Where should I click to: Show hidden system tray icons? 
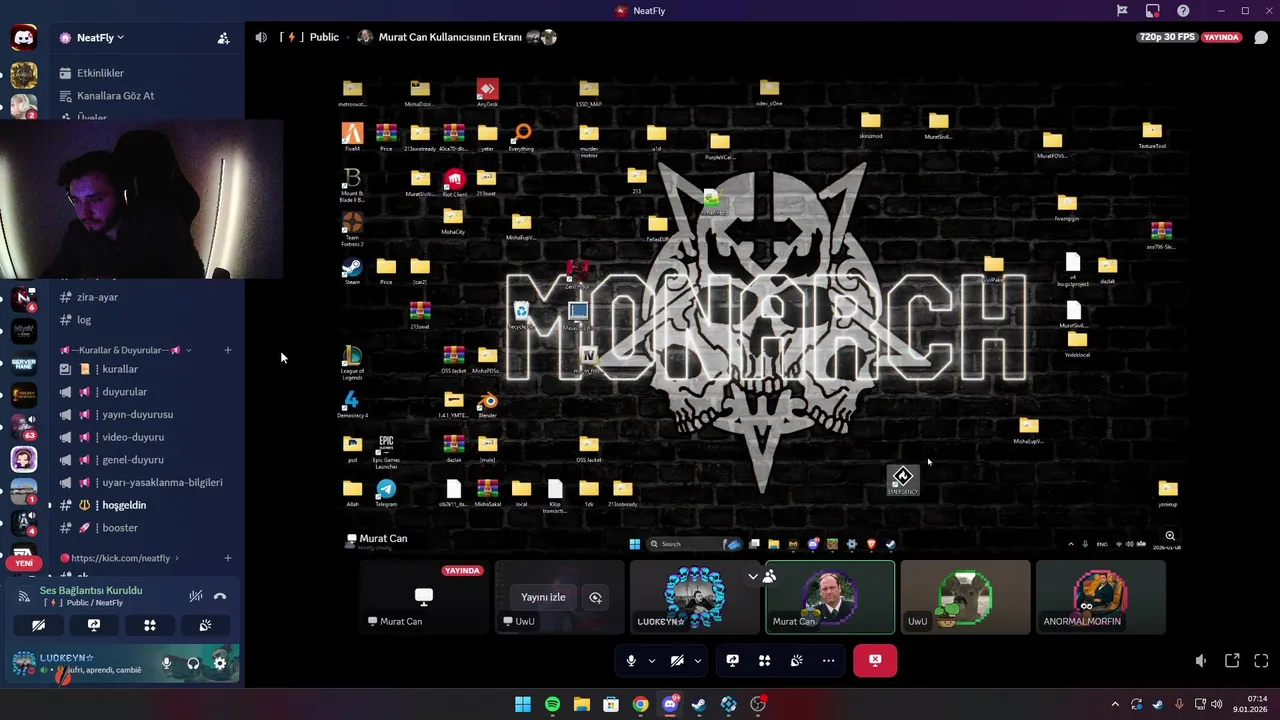(1116, 704)
